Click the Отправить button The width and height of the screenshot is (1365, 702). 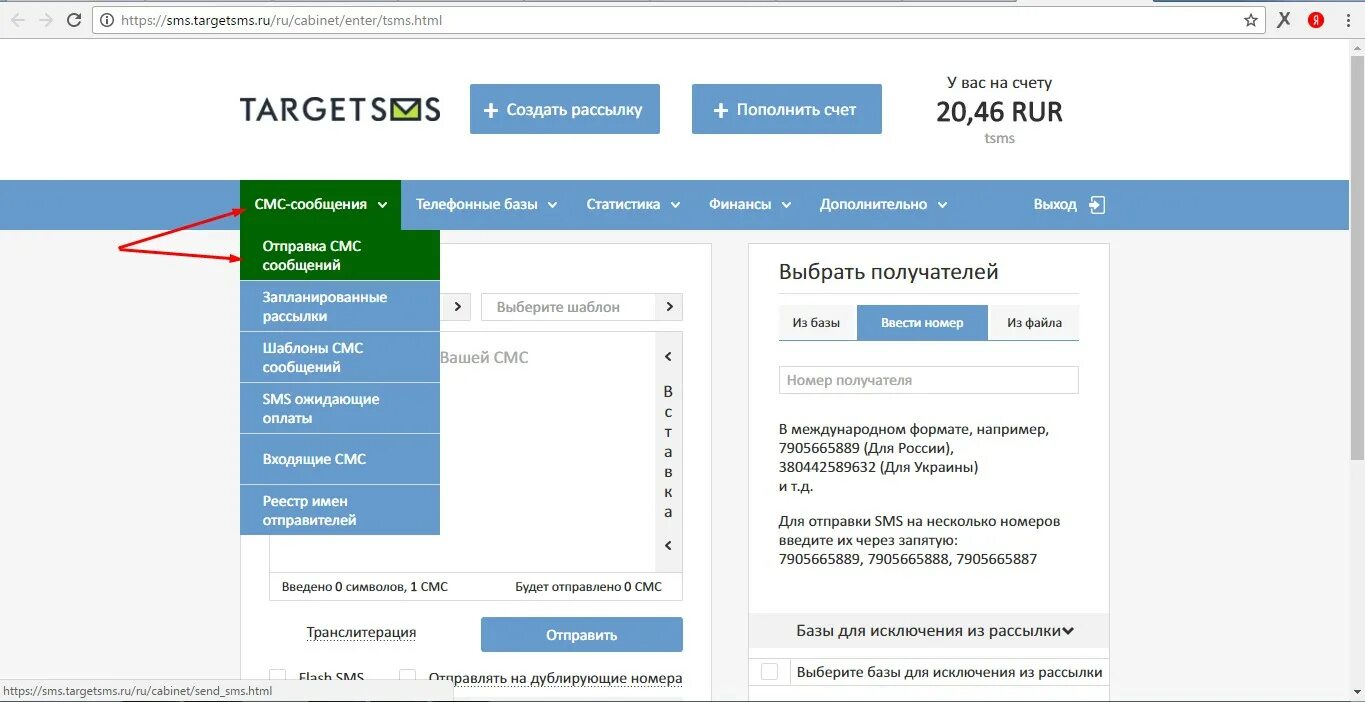tap(582, 635)
